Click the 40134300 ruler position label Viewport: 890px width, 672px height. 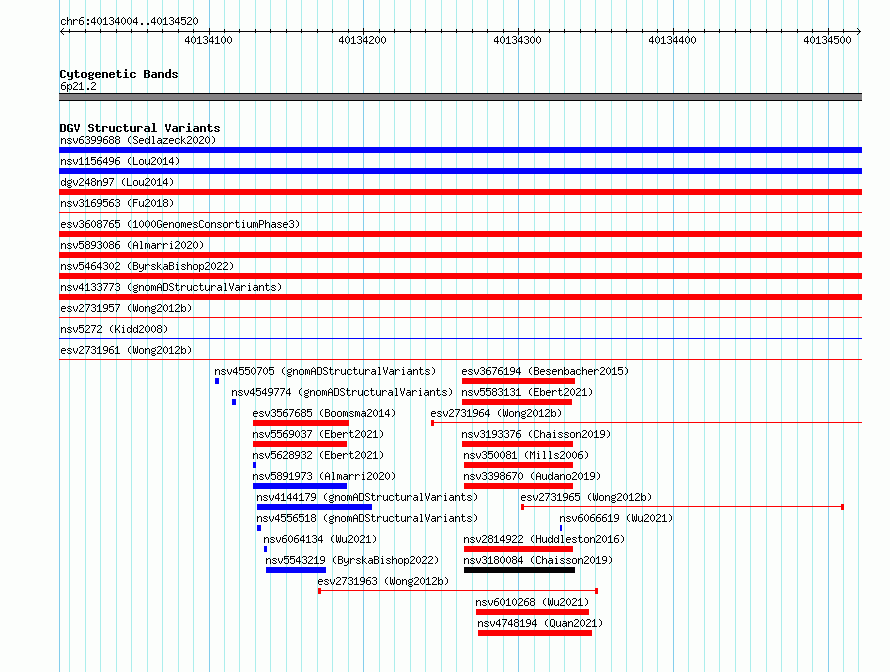click(517, 40)
